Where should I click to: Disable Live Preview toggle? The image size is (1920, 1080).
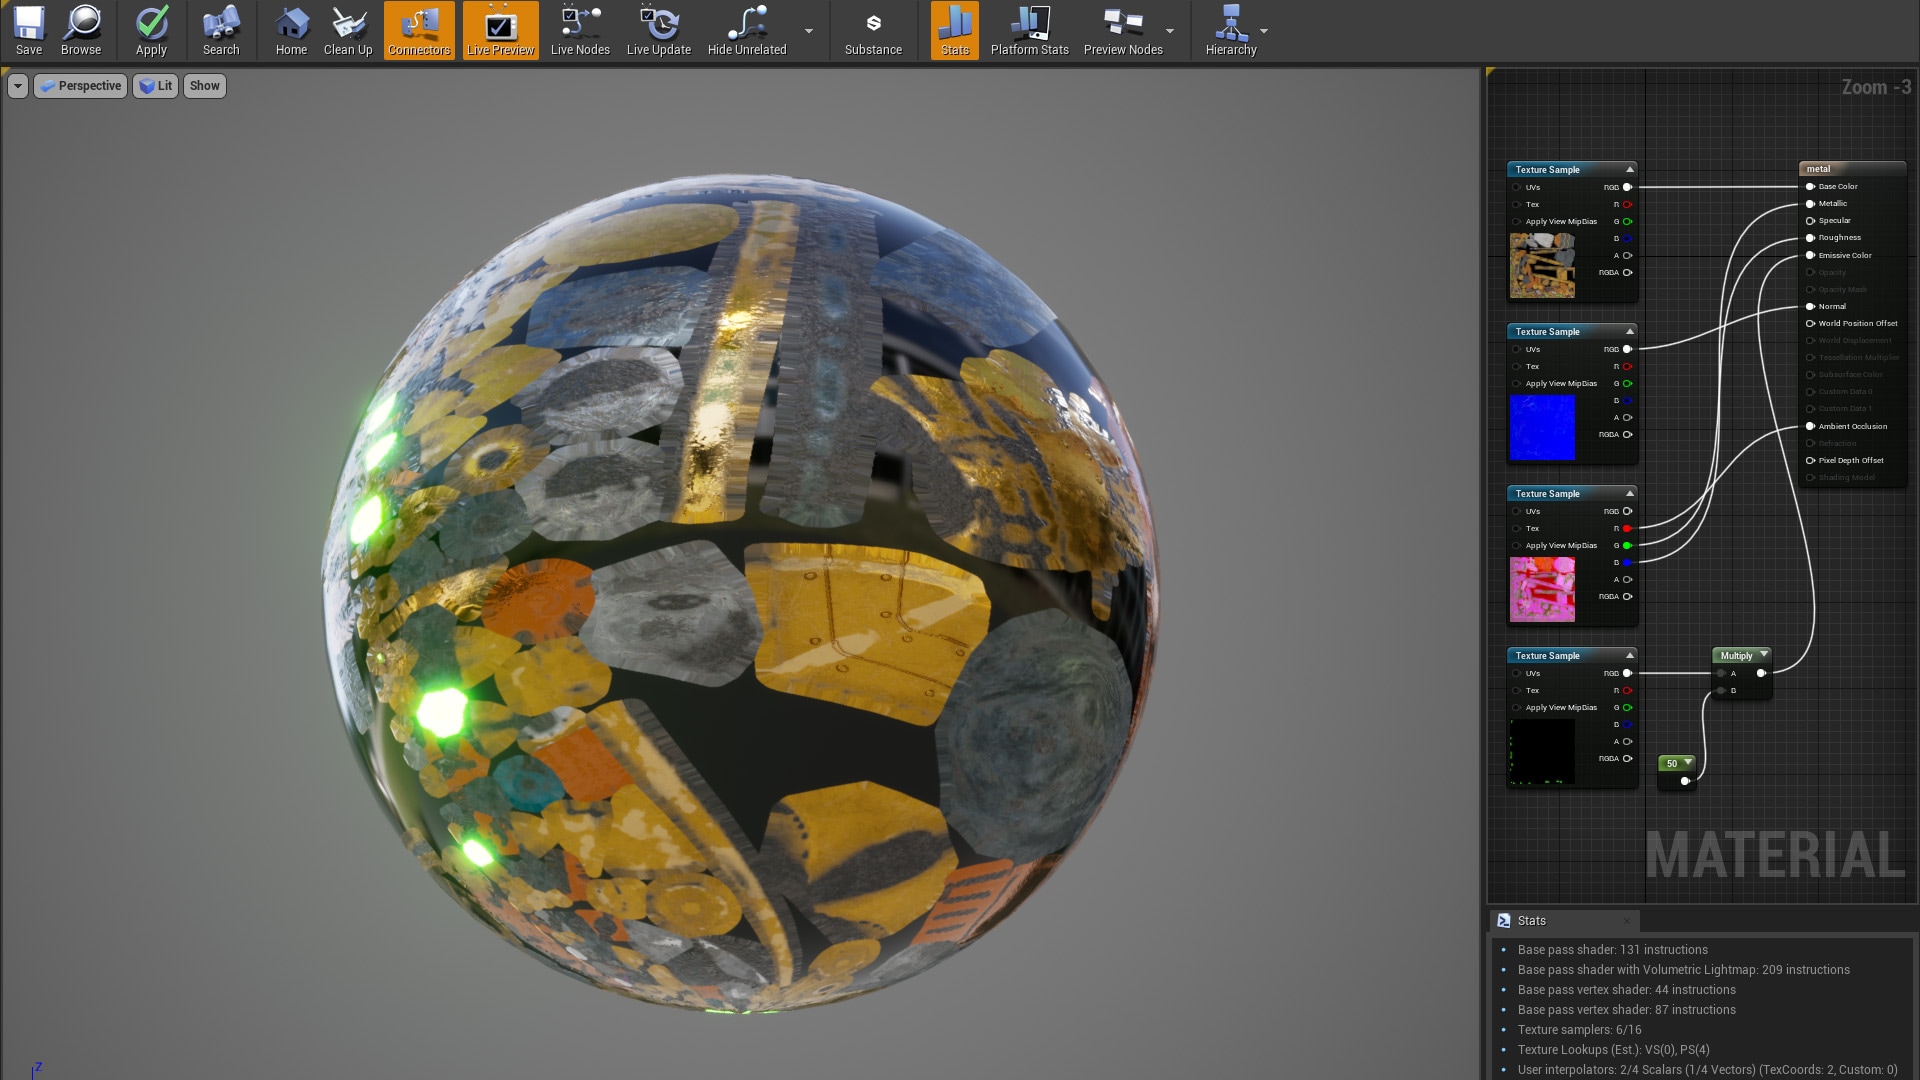coord(500,30)
